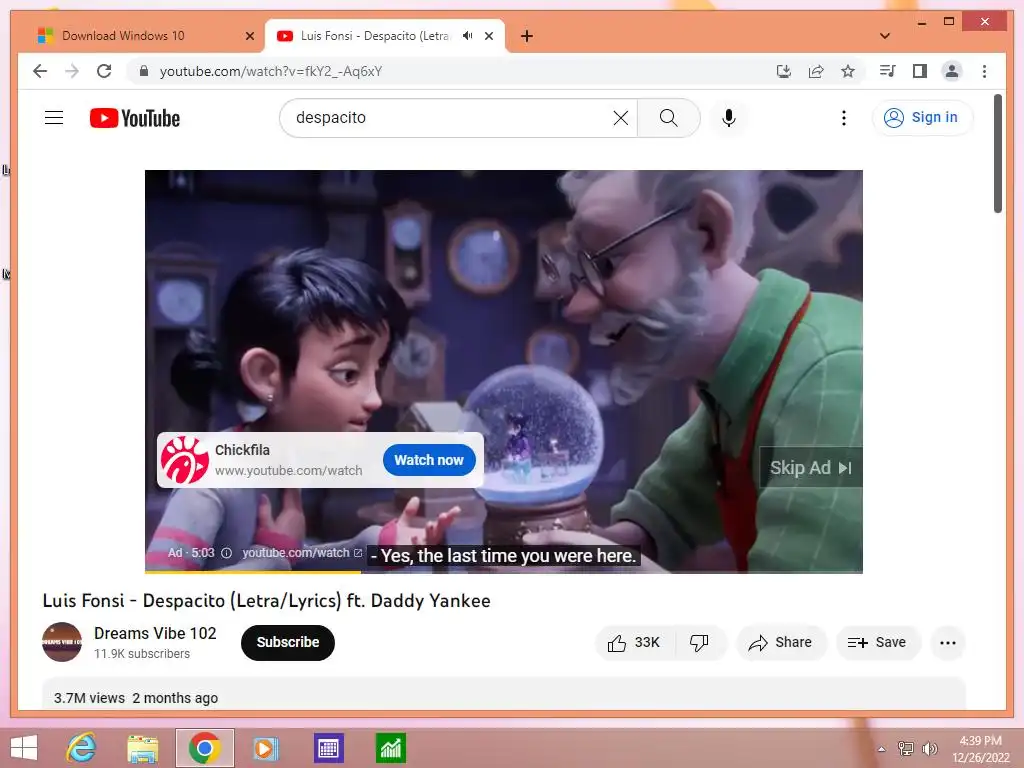Select Chrome in the taskbar
Screen dimensions: 1024x768
[204, 748]
